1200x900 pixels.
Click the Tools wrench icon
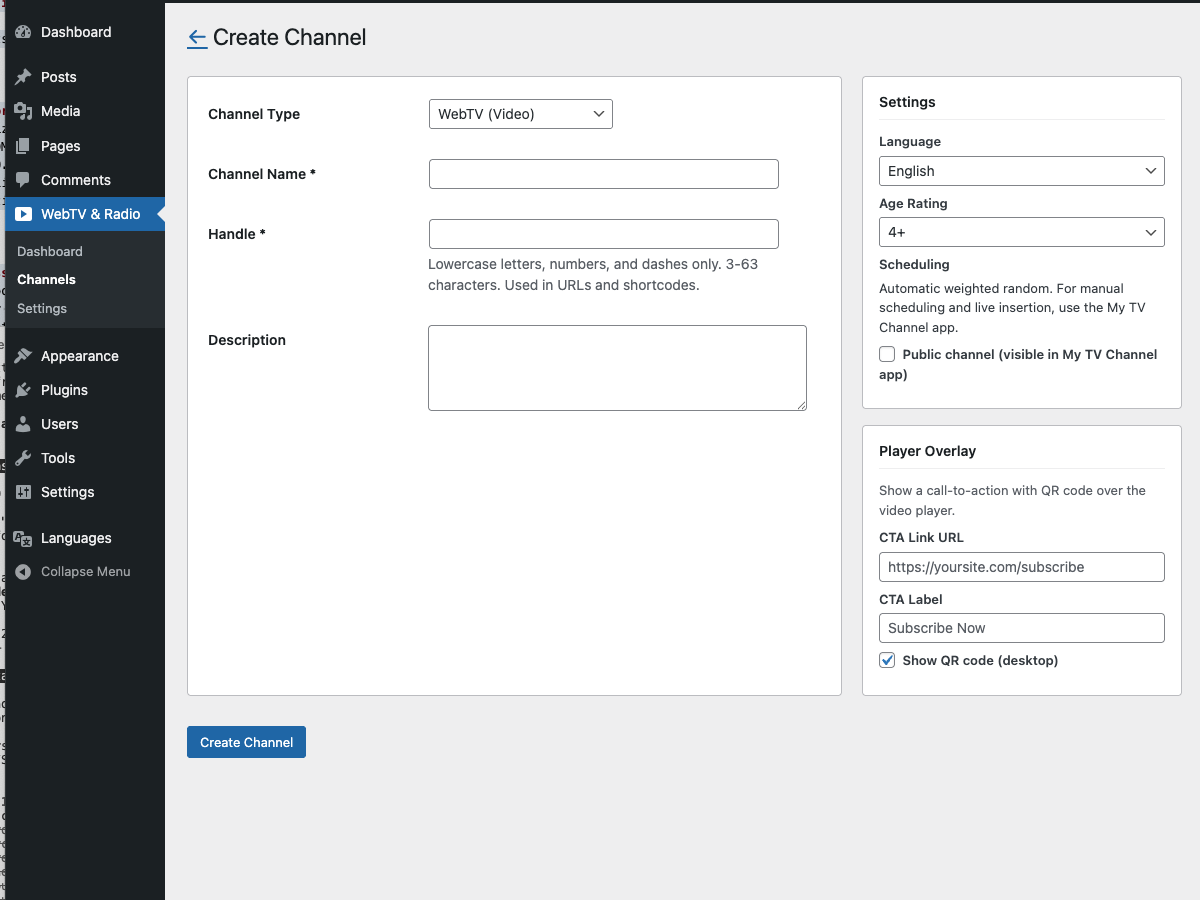click(x=22, y=458)
